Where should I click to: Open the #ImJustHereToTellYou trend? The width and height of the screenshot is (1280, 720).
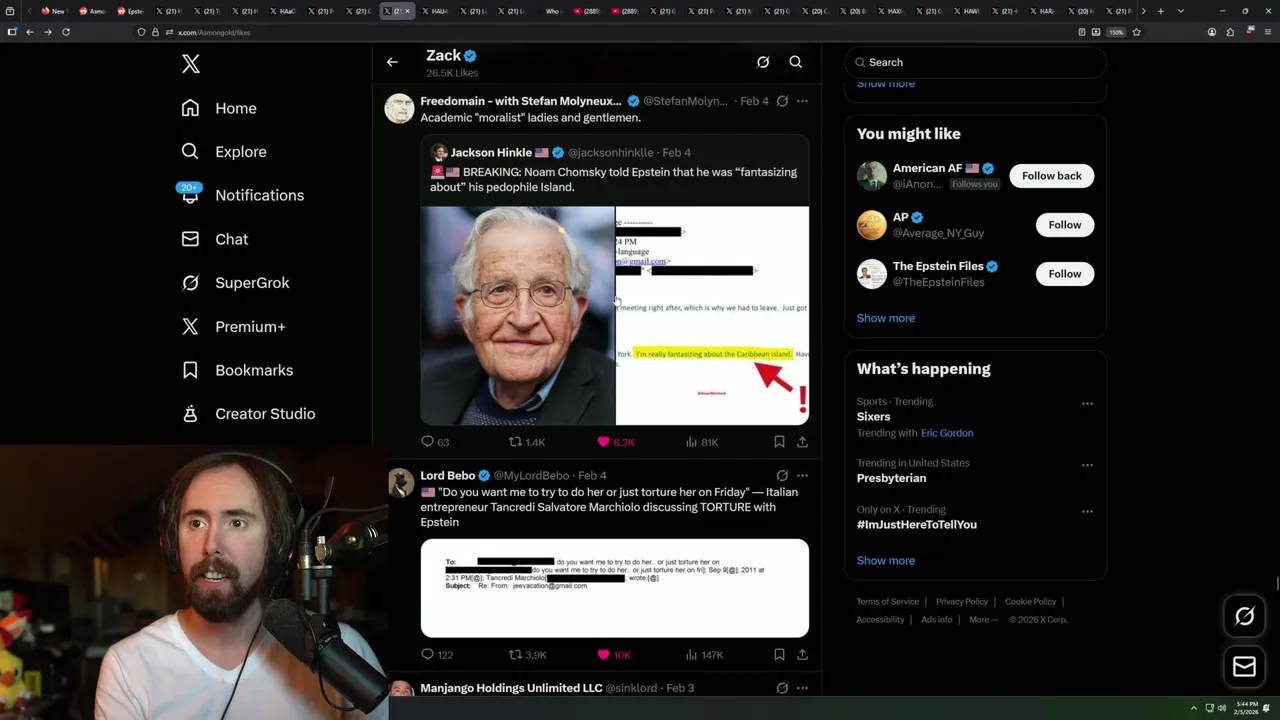(916, 525)
